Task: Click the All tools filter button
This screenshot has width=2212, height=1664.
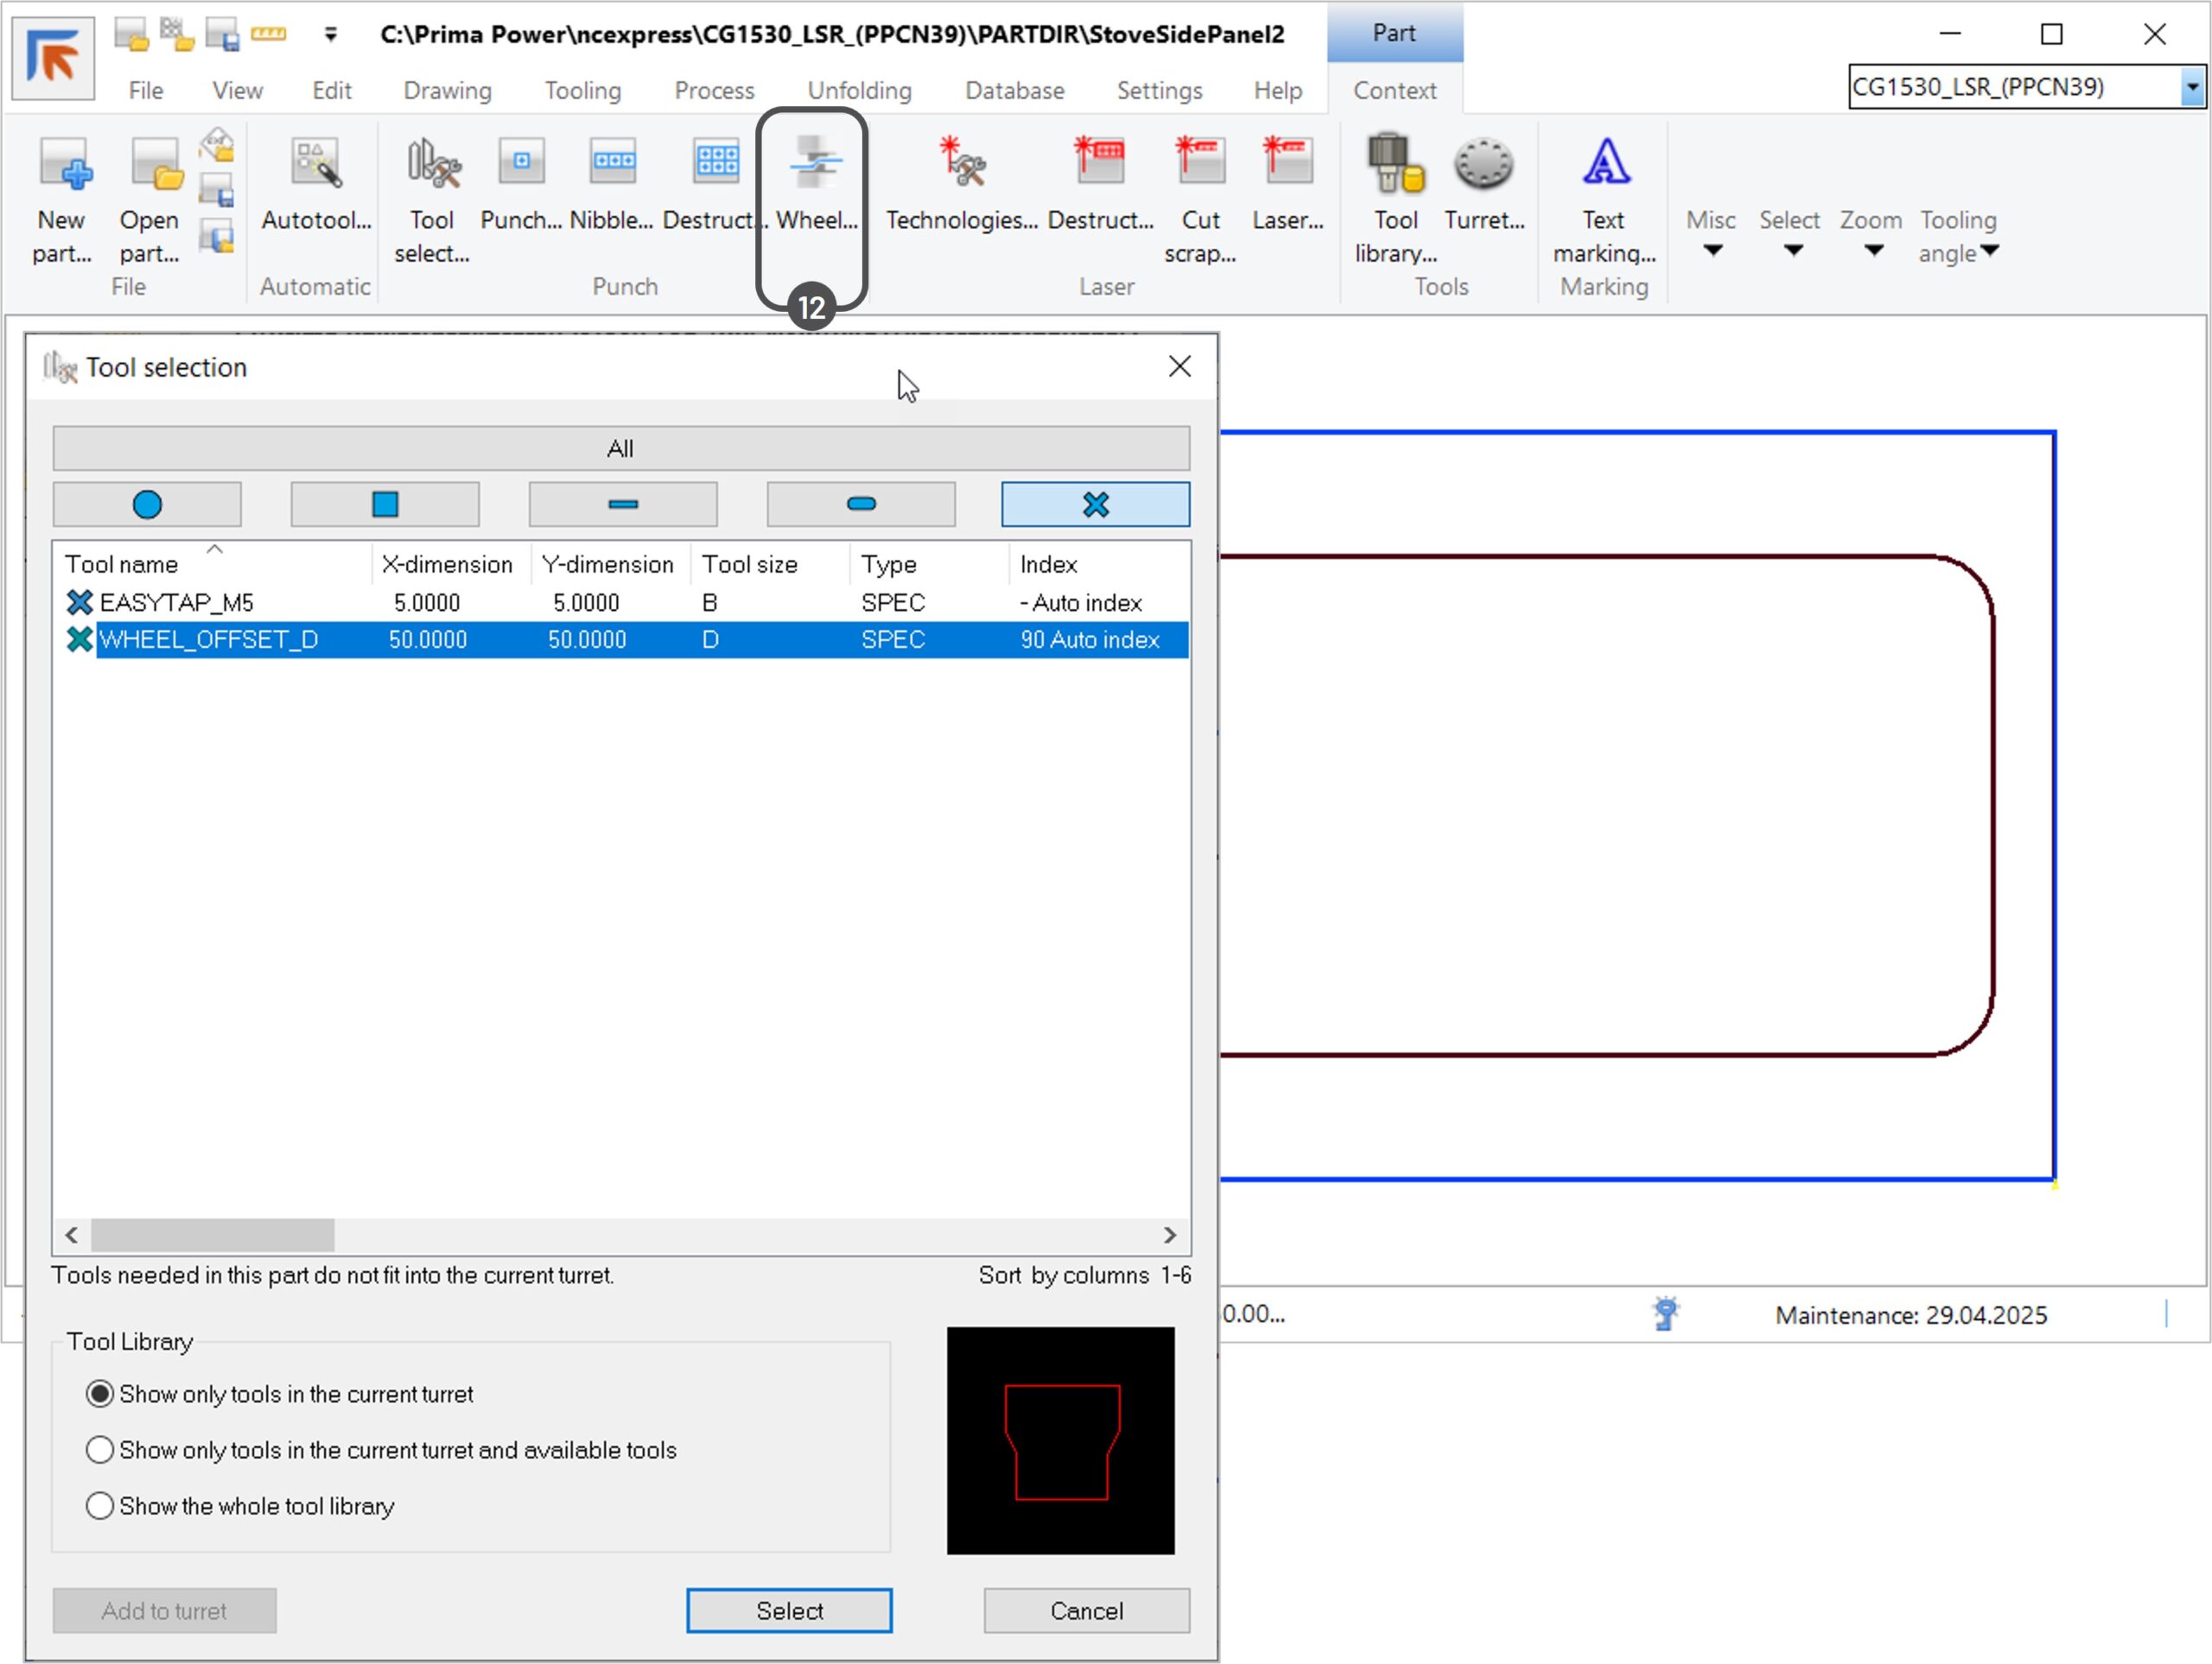Action: click(621, 448)
